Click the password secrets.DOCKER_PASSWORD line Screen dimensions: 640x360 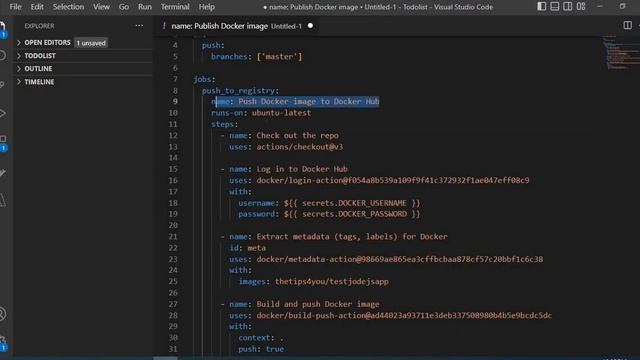pos(329,214)
